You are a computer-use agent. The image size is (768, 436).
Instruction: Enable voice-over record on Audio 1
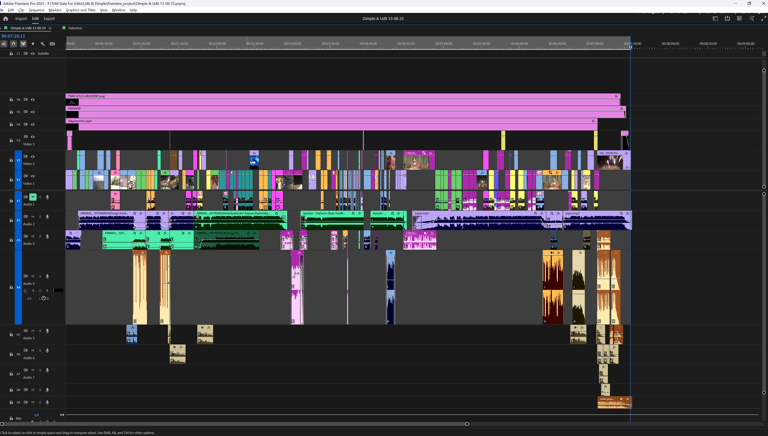click(x=48, y=197)
